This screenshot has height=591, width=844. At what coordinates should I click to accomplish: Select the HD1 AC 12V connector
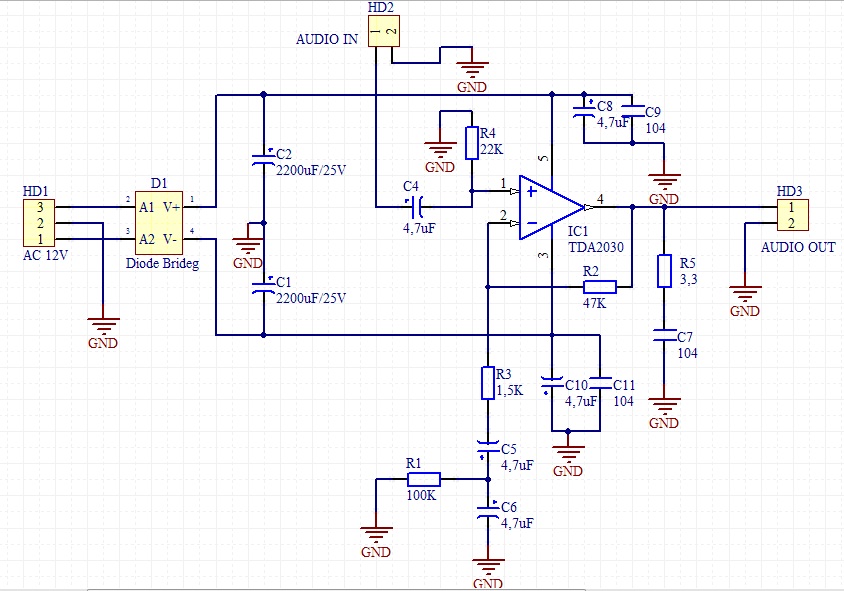click(x=39, y=223)
